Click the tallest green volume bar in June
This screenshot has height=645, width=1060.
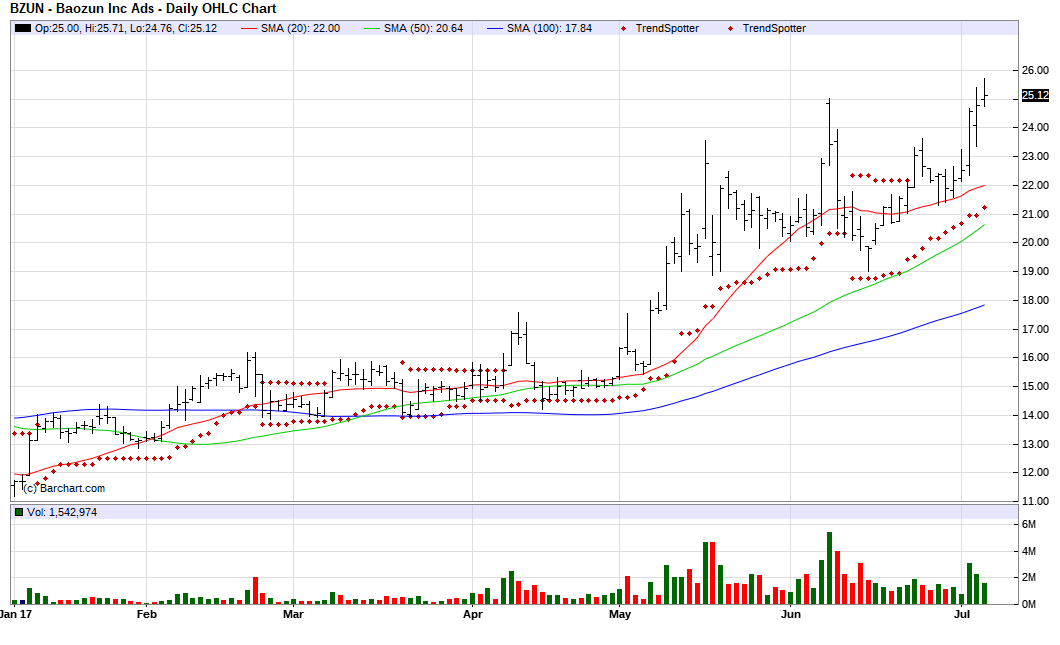click(829, 568)
